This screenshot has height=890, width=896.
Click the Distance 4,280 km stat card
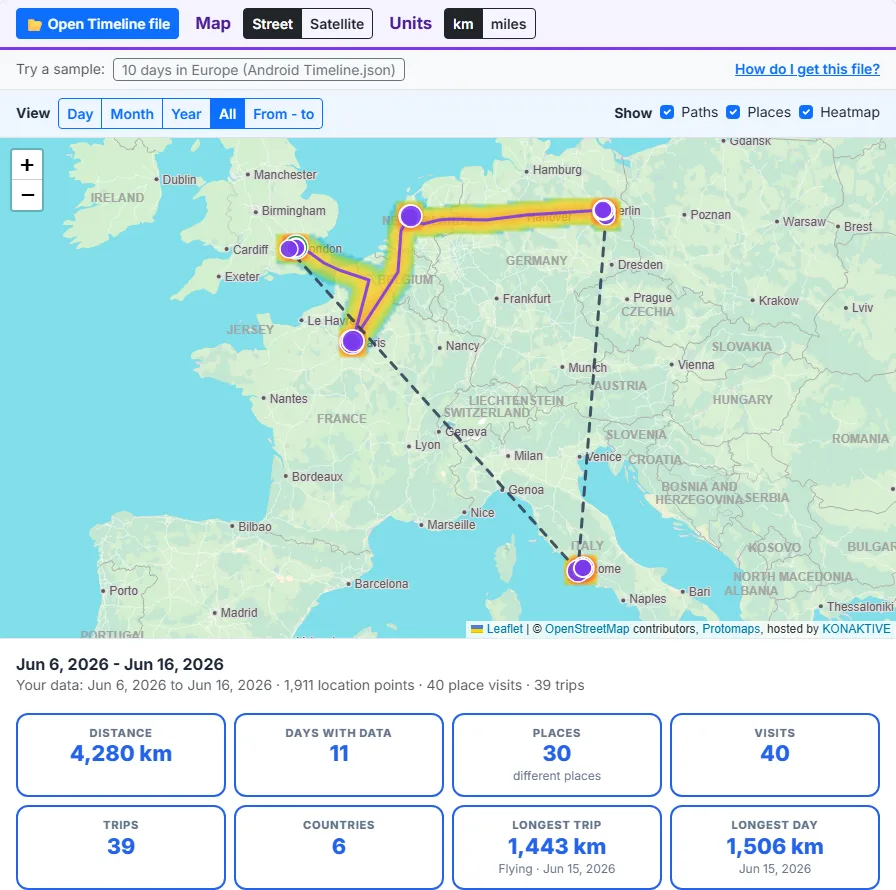click(121, 755)
